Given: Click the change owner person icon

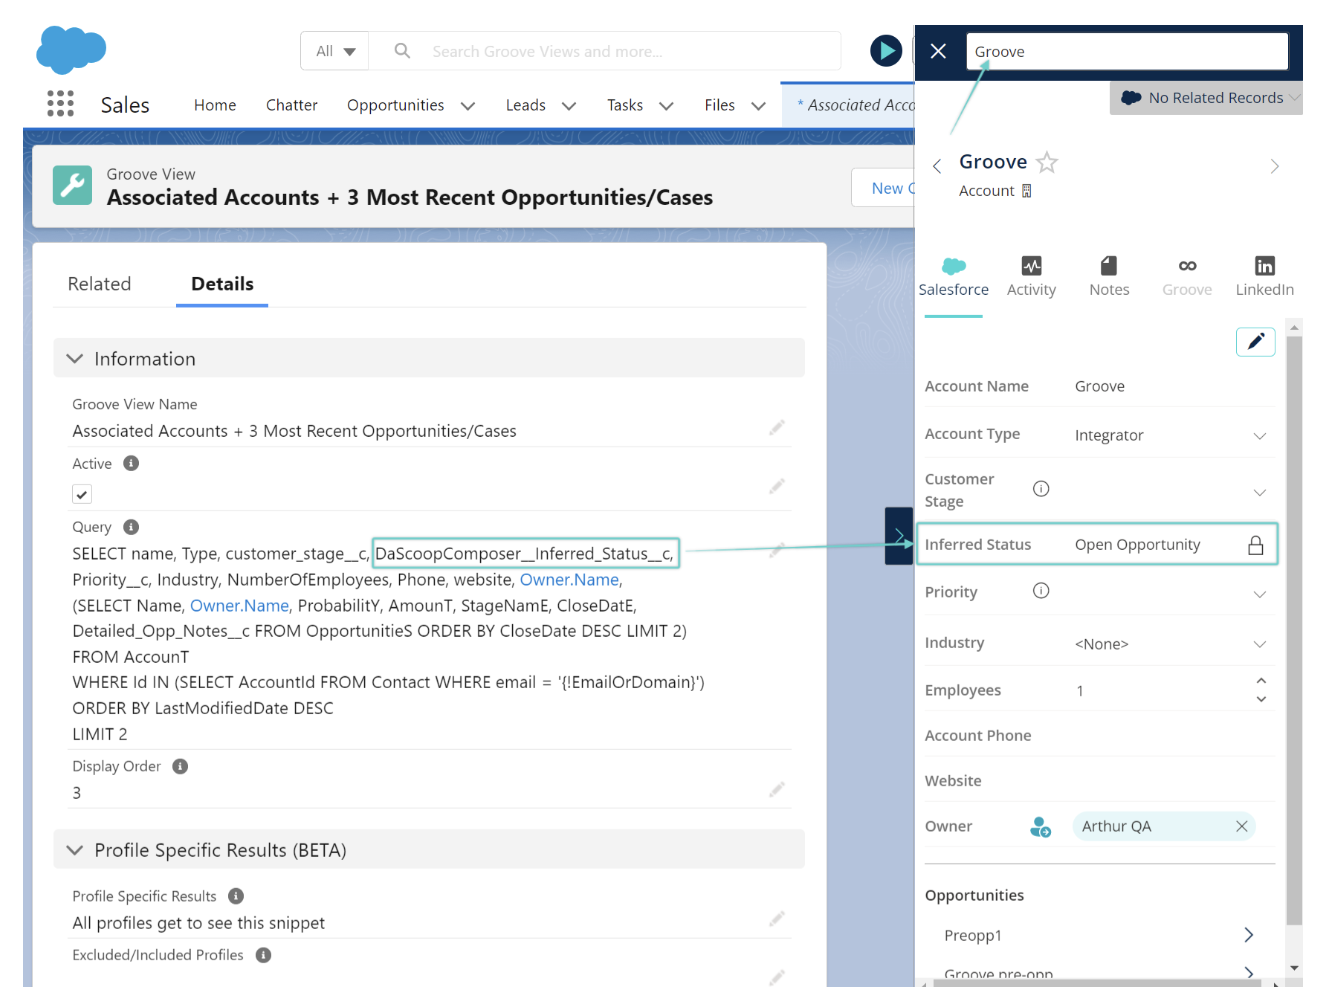Looking at the screenshot, I should [1040, 827].
